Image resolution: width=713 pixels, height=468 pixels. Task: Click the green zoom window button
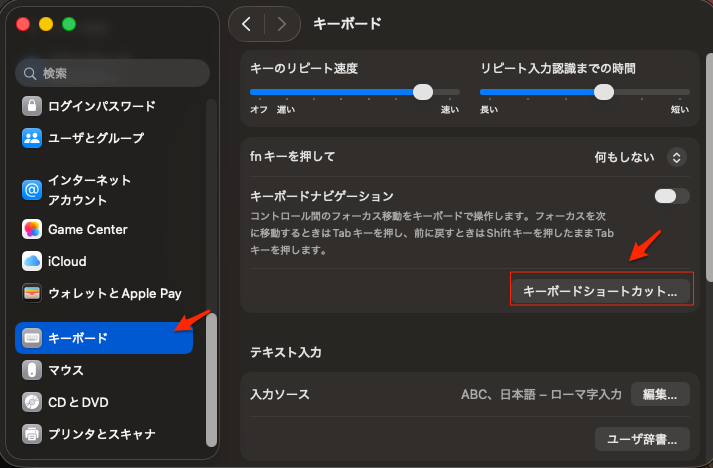click(69, 24)
